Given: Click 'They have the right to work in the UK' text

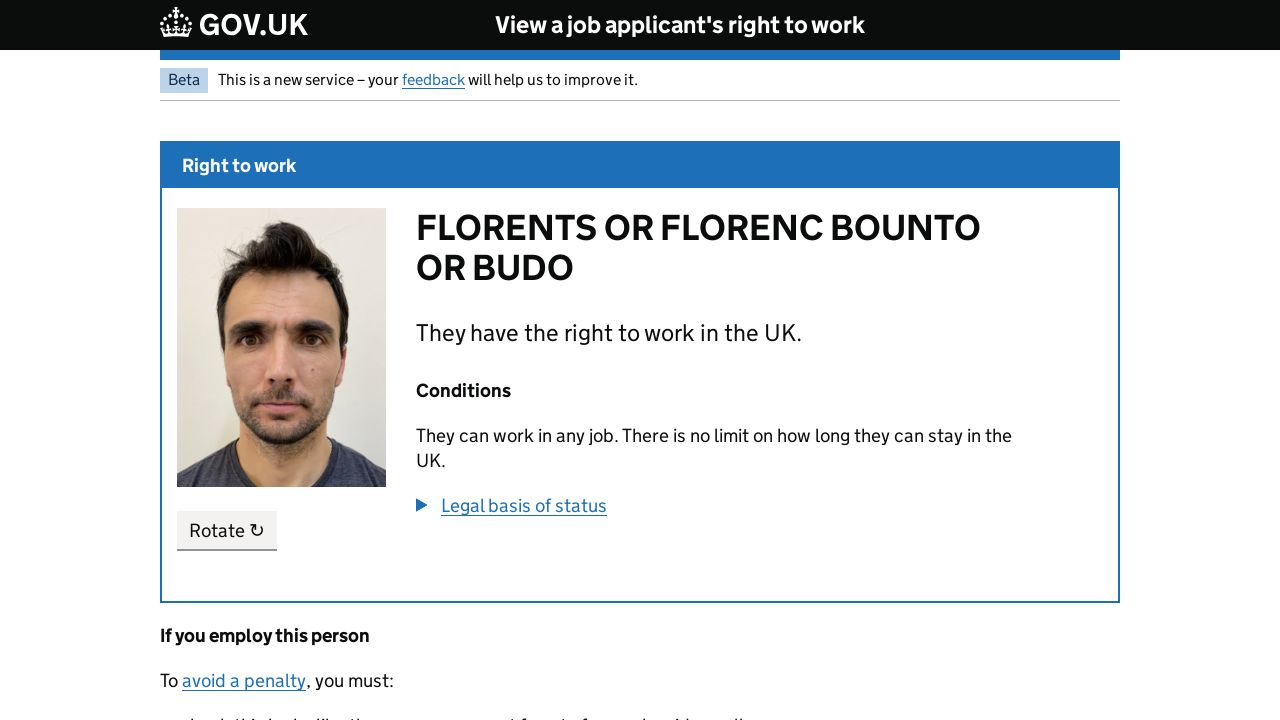Looking at the screenshot, I should pyautogui.click(x=608, y=333).
